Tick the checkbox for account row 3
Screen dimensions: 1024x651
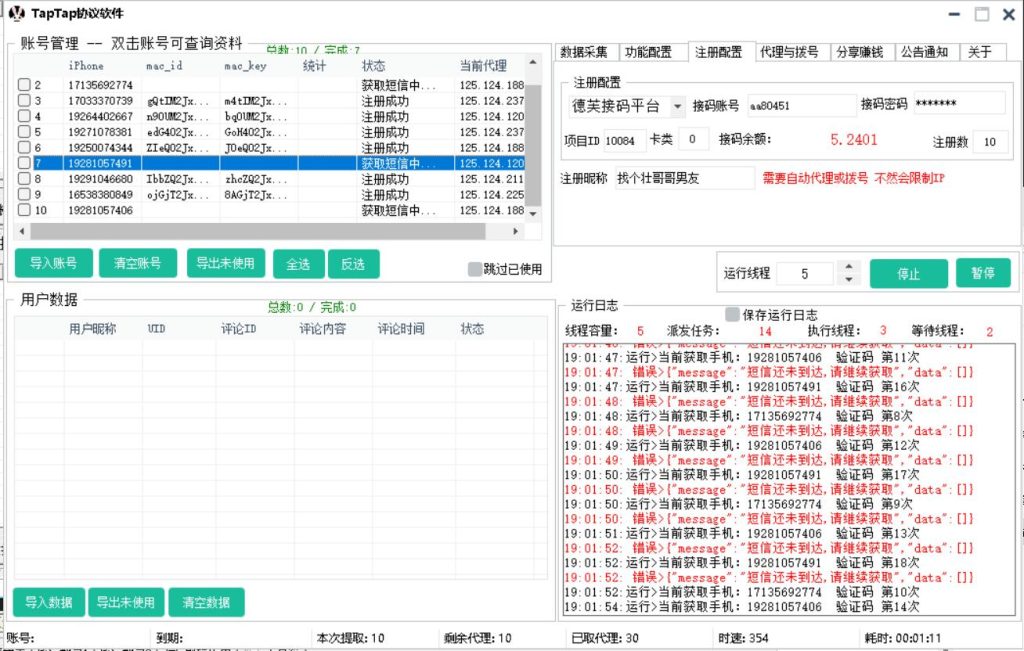pyautogui.click(x=24, y=101)
